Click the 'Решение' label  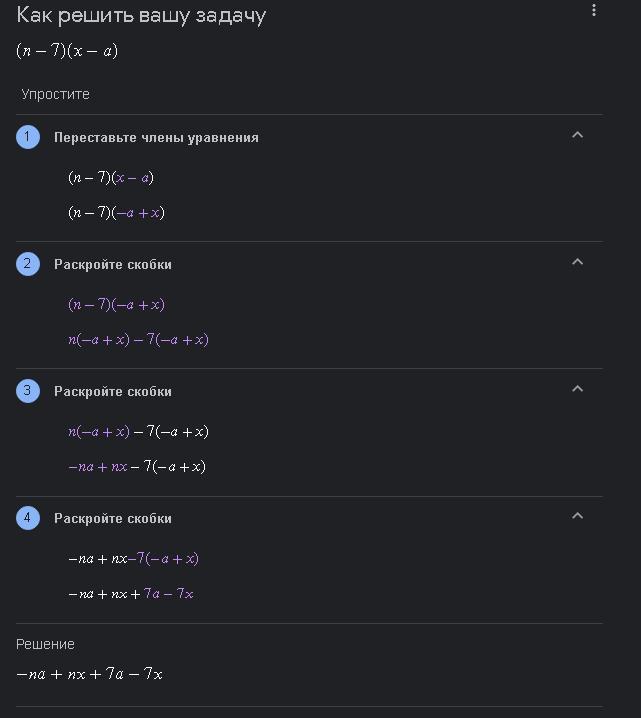click(x=45, y=644)
